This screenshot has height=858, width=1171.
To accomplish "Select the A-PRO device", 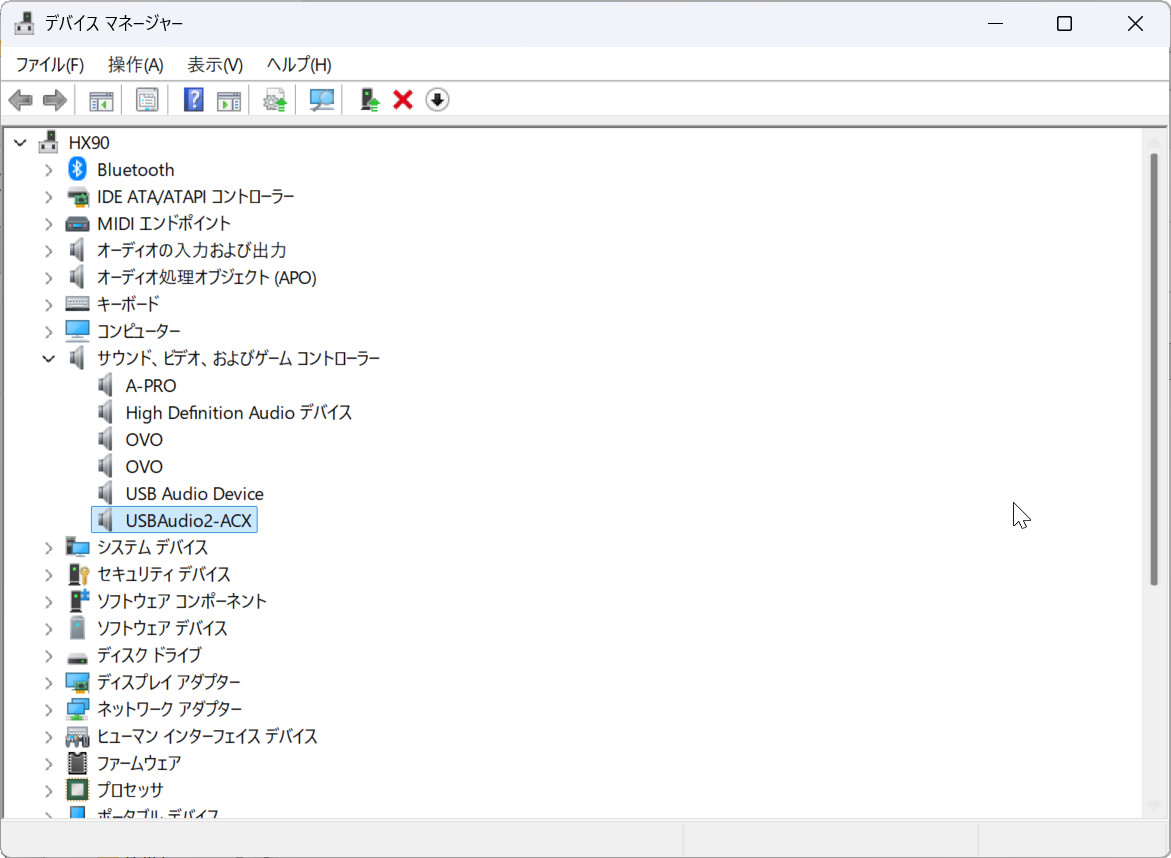I will tap(151, 386).
